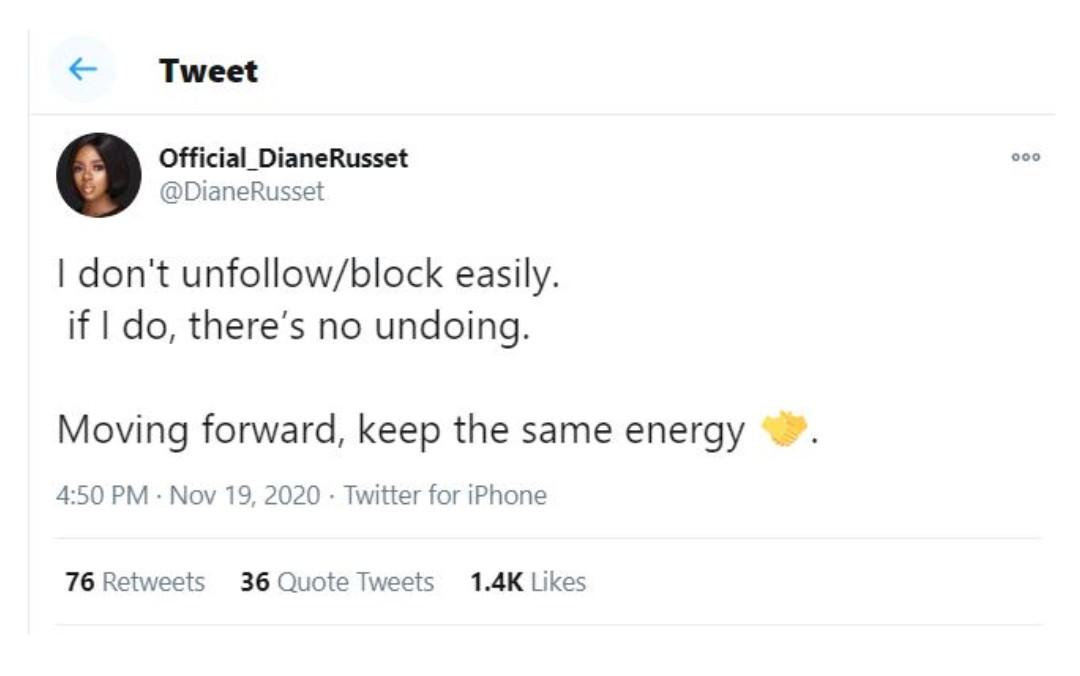
Task: Open the profile picture of Official_DianeRusset
Action: 98,175
